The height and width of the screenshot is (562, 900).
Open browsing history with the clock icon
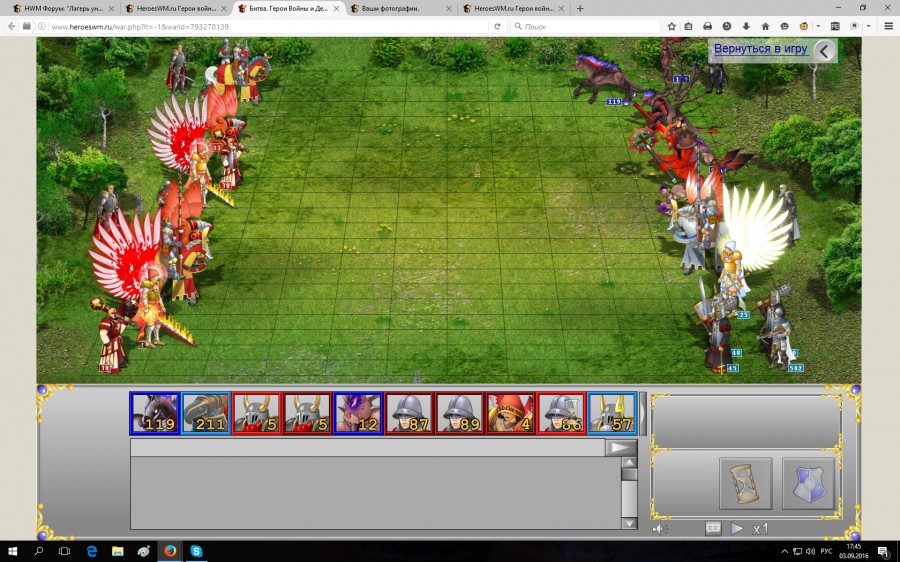[x=727, y=26]
